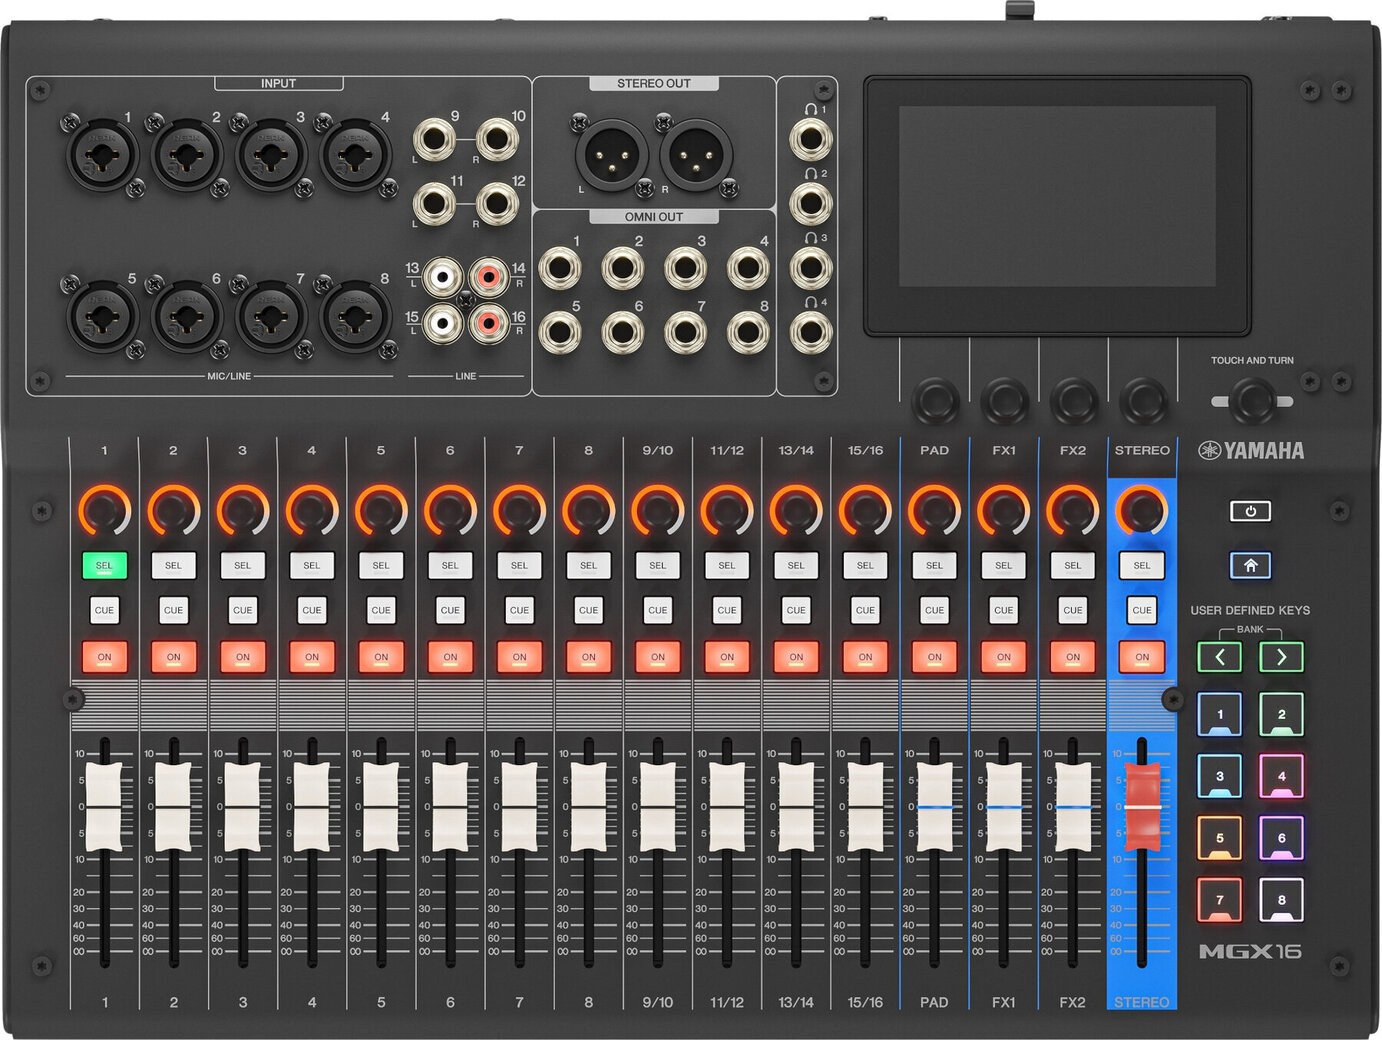The width and height of the screenshot is (1382, 1040).
Task: Click the Touch and Turn knob
Action: tap(1252, 401)
